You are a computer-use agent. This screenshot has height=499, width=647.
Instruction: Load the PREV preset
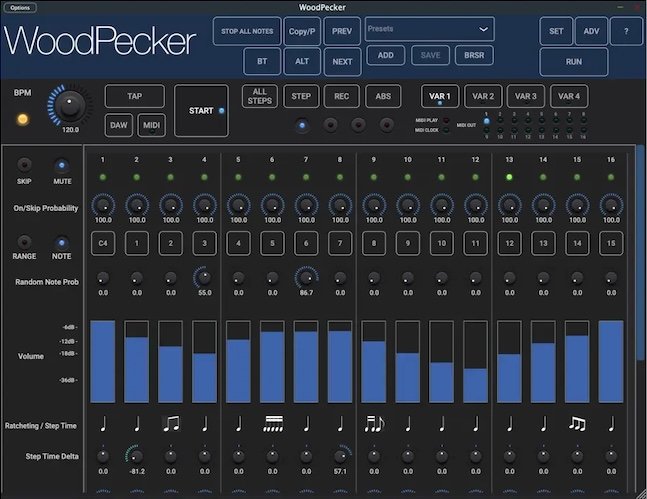(342, 31)
